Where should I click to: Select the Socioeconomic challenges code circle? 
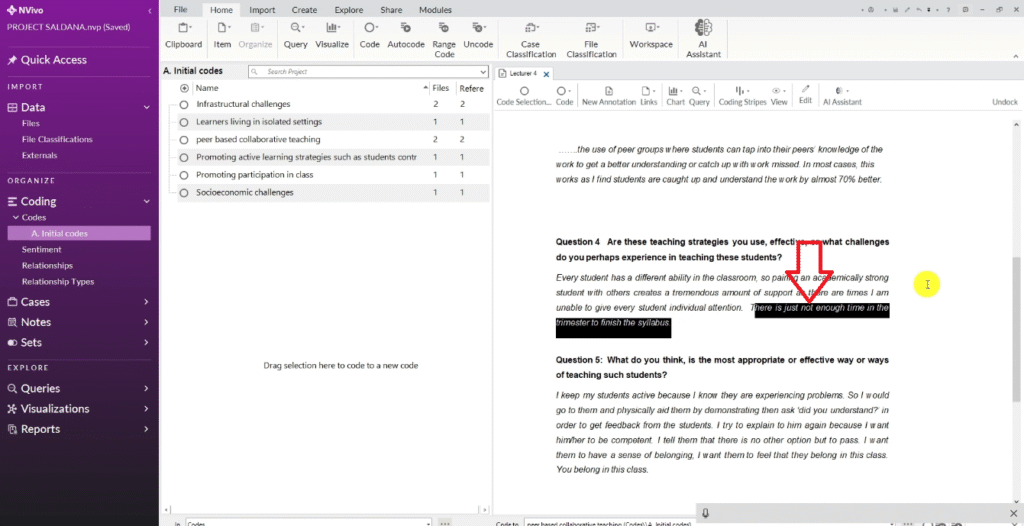(184, 192)
